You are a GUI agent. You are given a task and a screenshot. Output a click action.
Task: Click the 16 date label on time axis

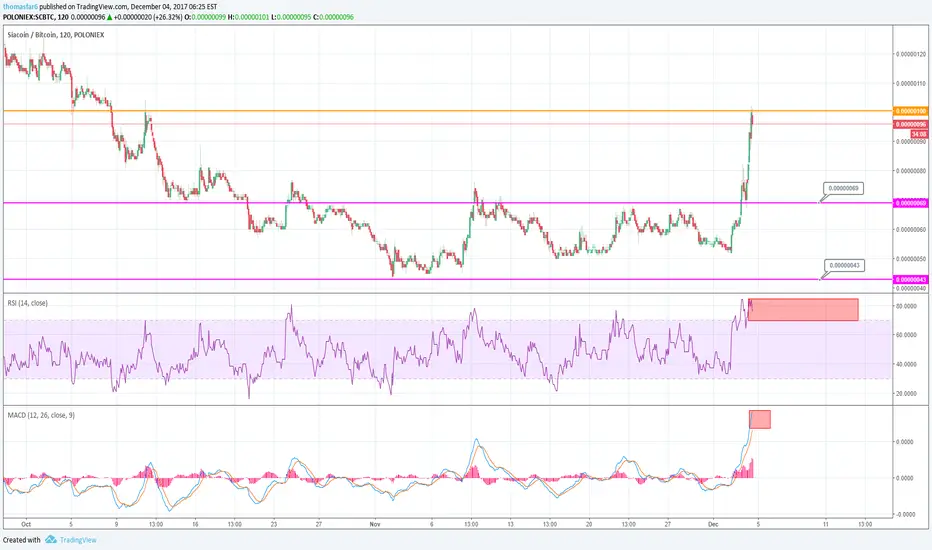pyautogui.click(x=196, y=524)
